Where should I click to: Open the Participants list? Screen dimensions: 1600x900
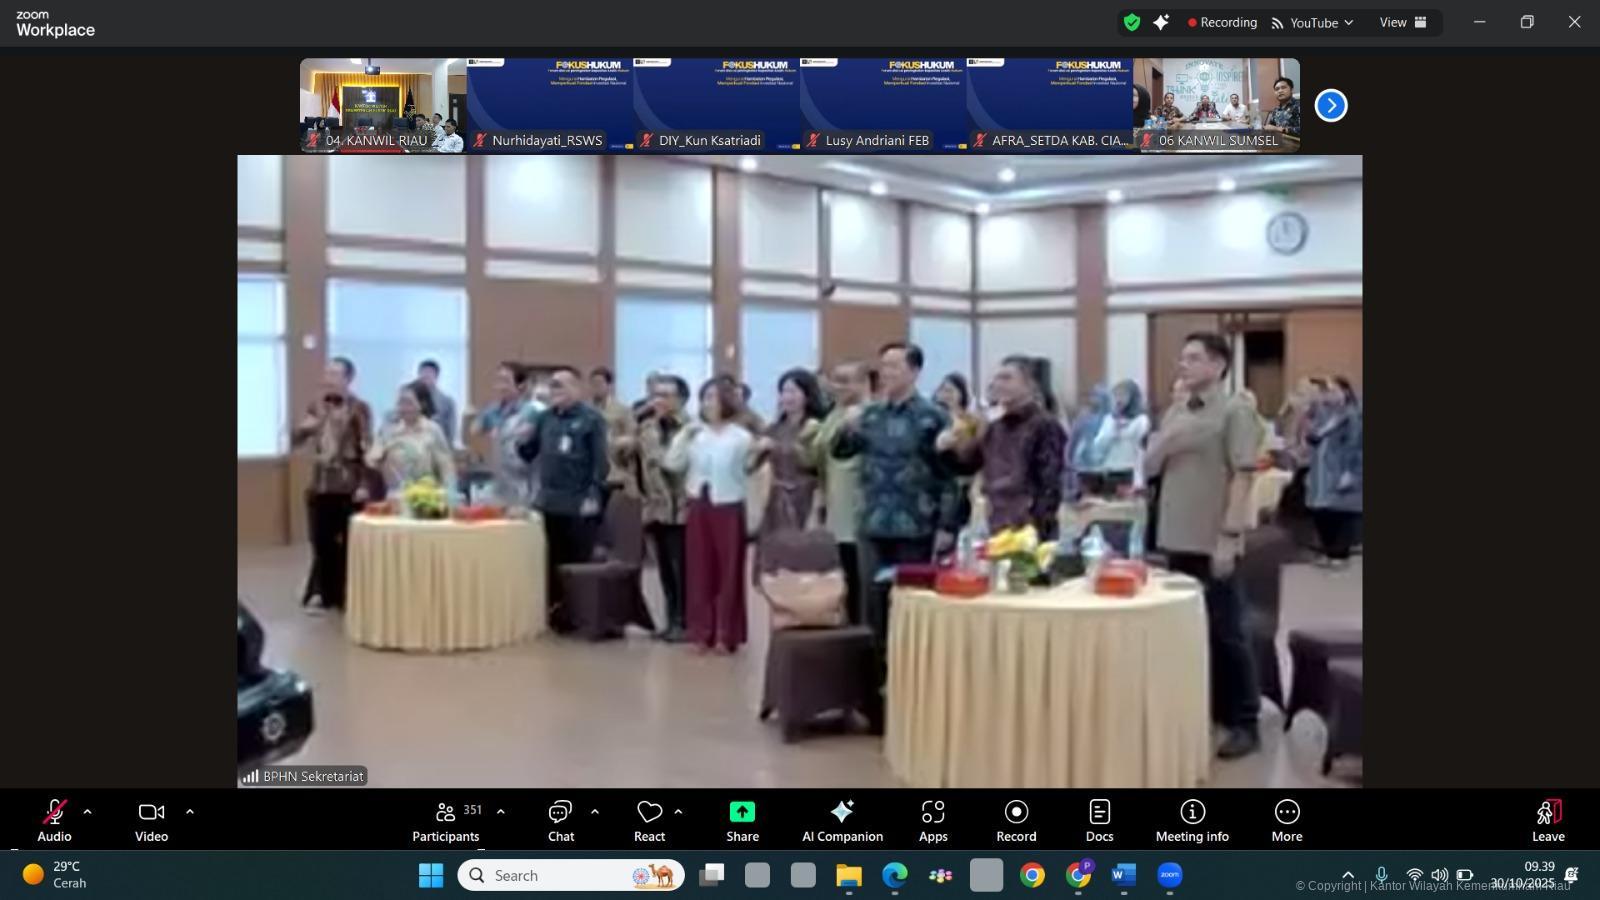pyautogui.click(x=446, y=820)
